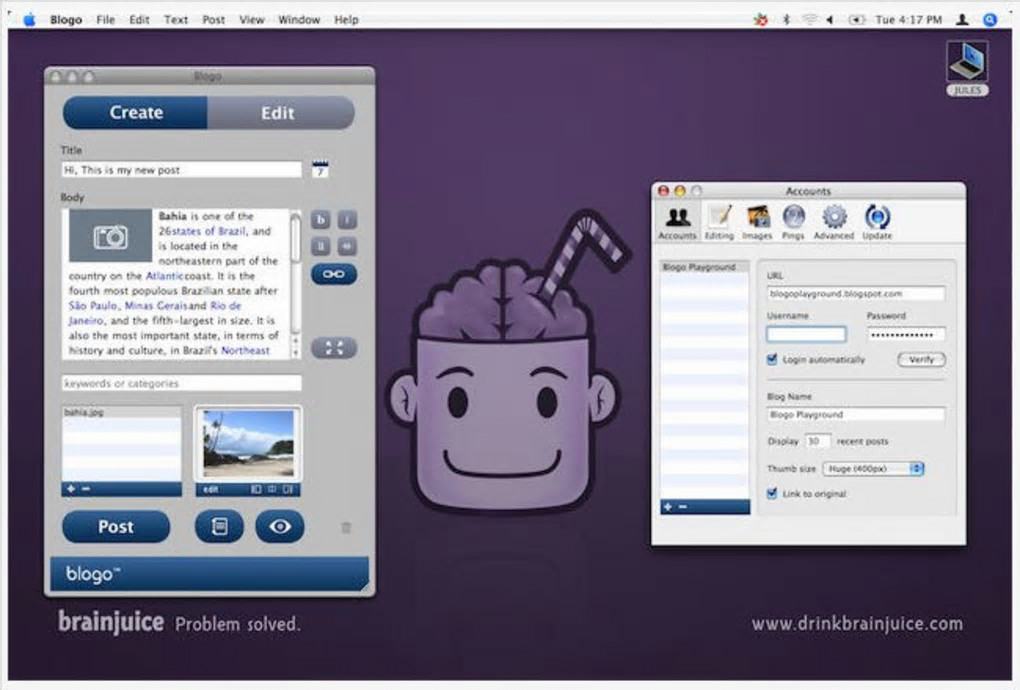
Task: Open Spotlight search in the menu bar
Action: 990,20
